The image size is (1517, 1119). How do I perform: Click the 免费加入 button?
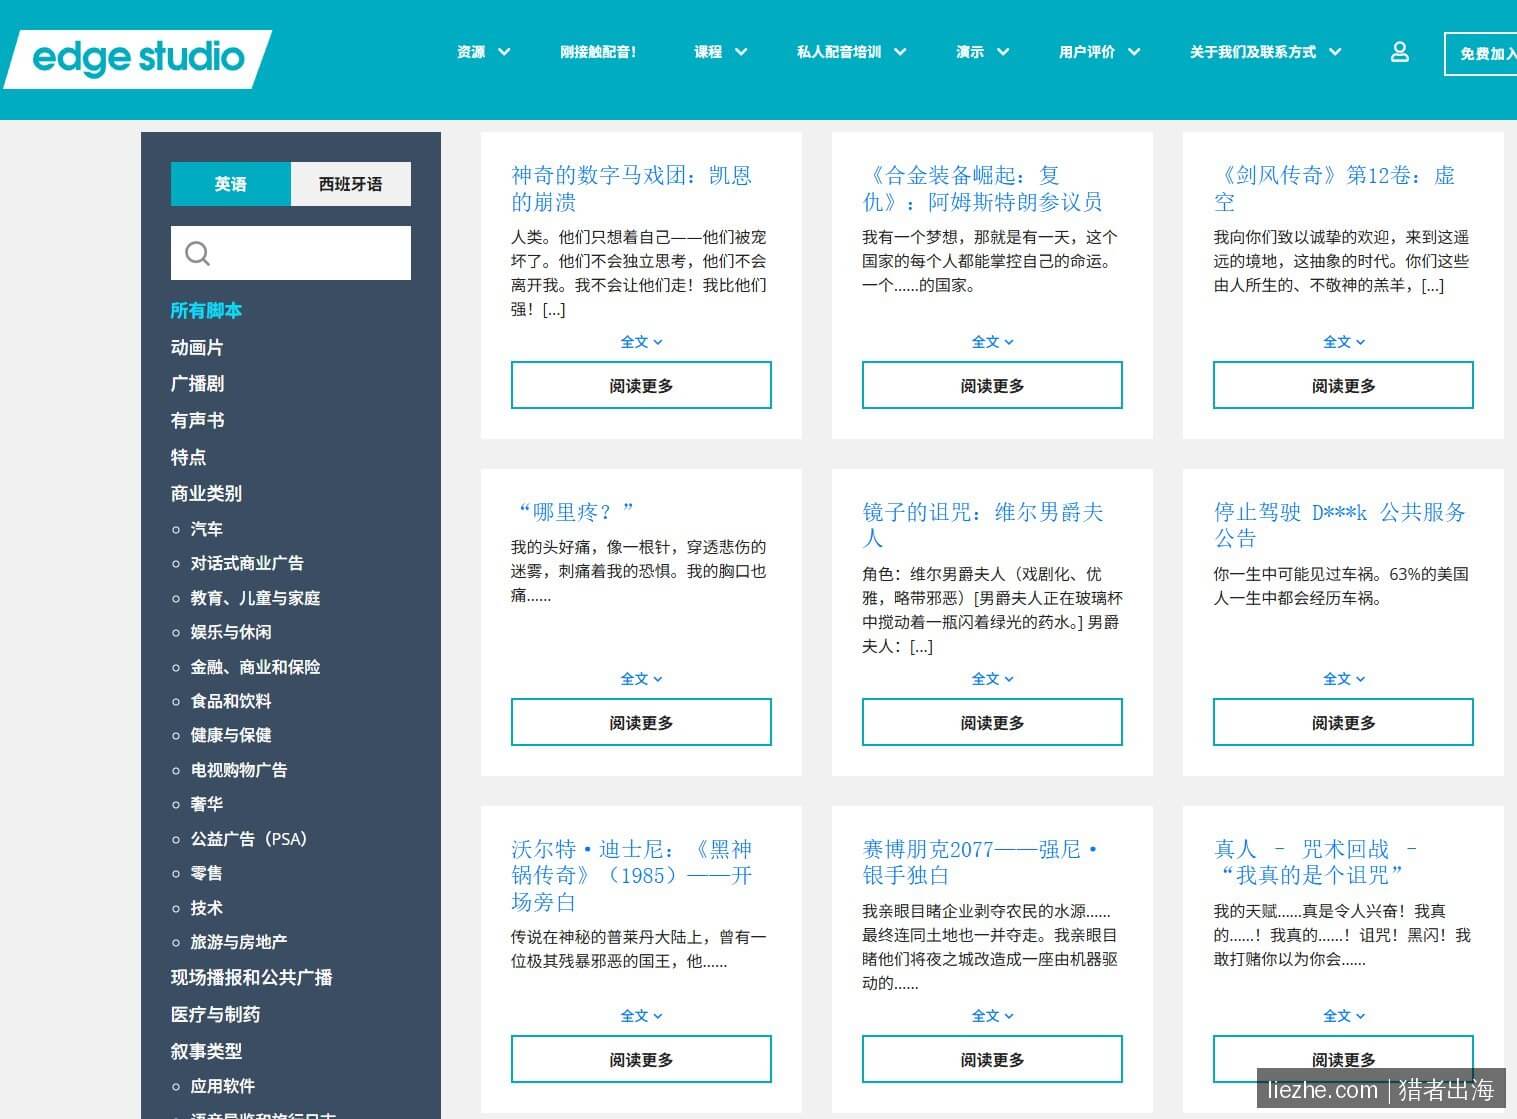[1481, 54]
